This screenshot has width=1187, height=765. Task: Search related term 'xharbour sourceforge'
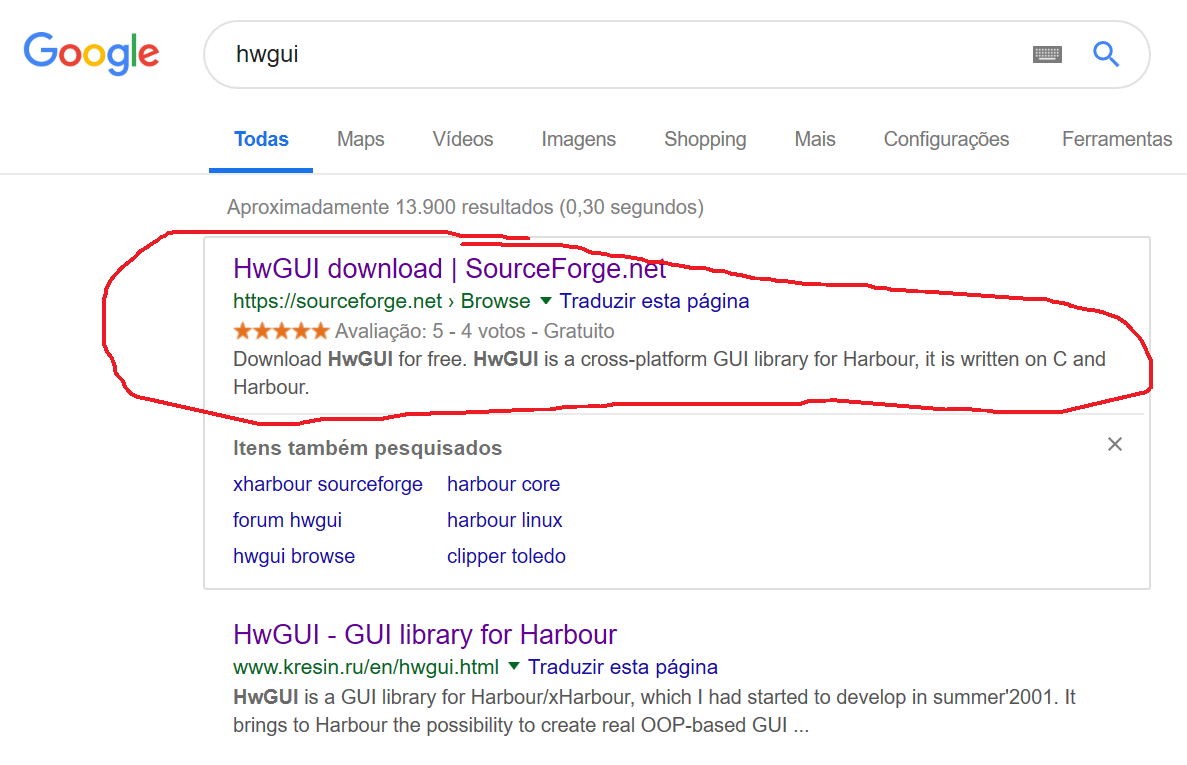(x=328, y=485)
